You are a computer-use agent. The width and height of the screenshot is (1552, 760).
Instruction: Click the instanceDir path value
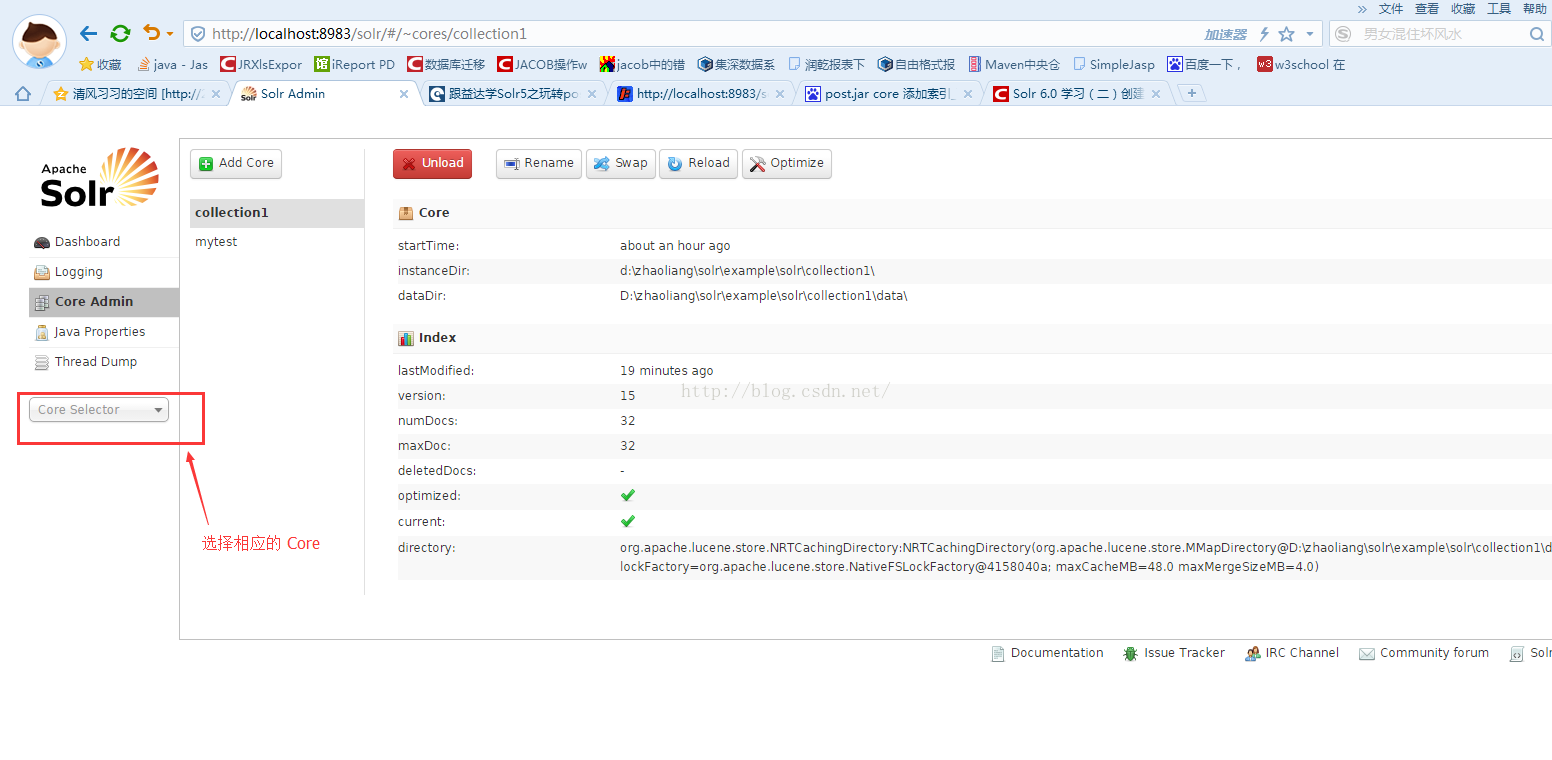pyautogui.click(x=747, y=271)
